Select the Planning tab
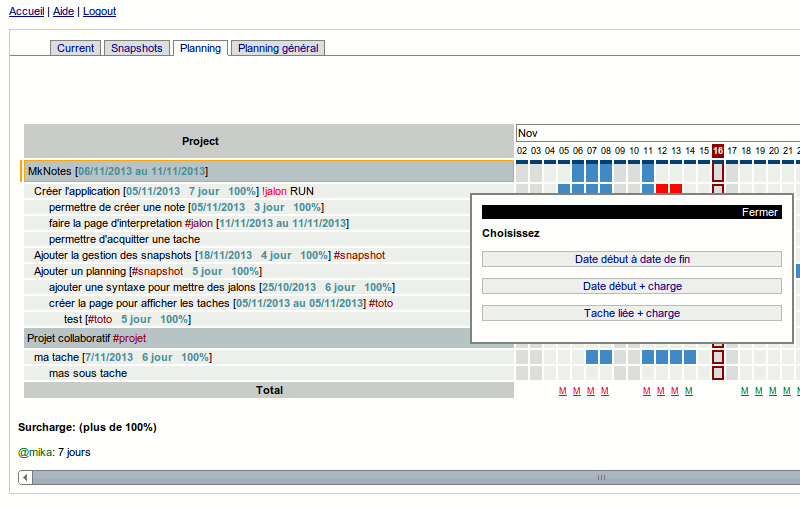Viewport: 800px width, 506px height. (201, 48)
